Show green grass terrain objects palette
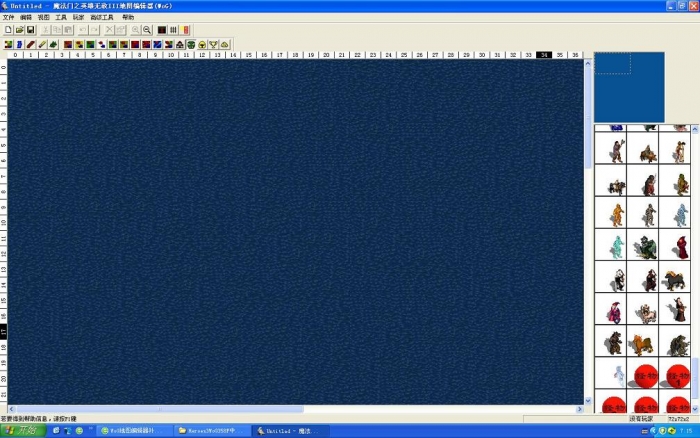700x438 pixels. click(x=90, y=44)
